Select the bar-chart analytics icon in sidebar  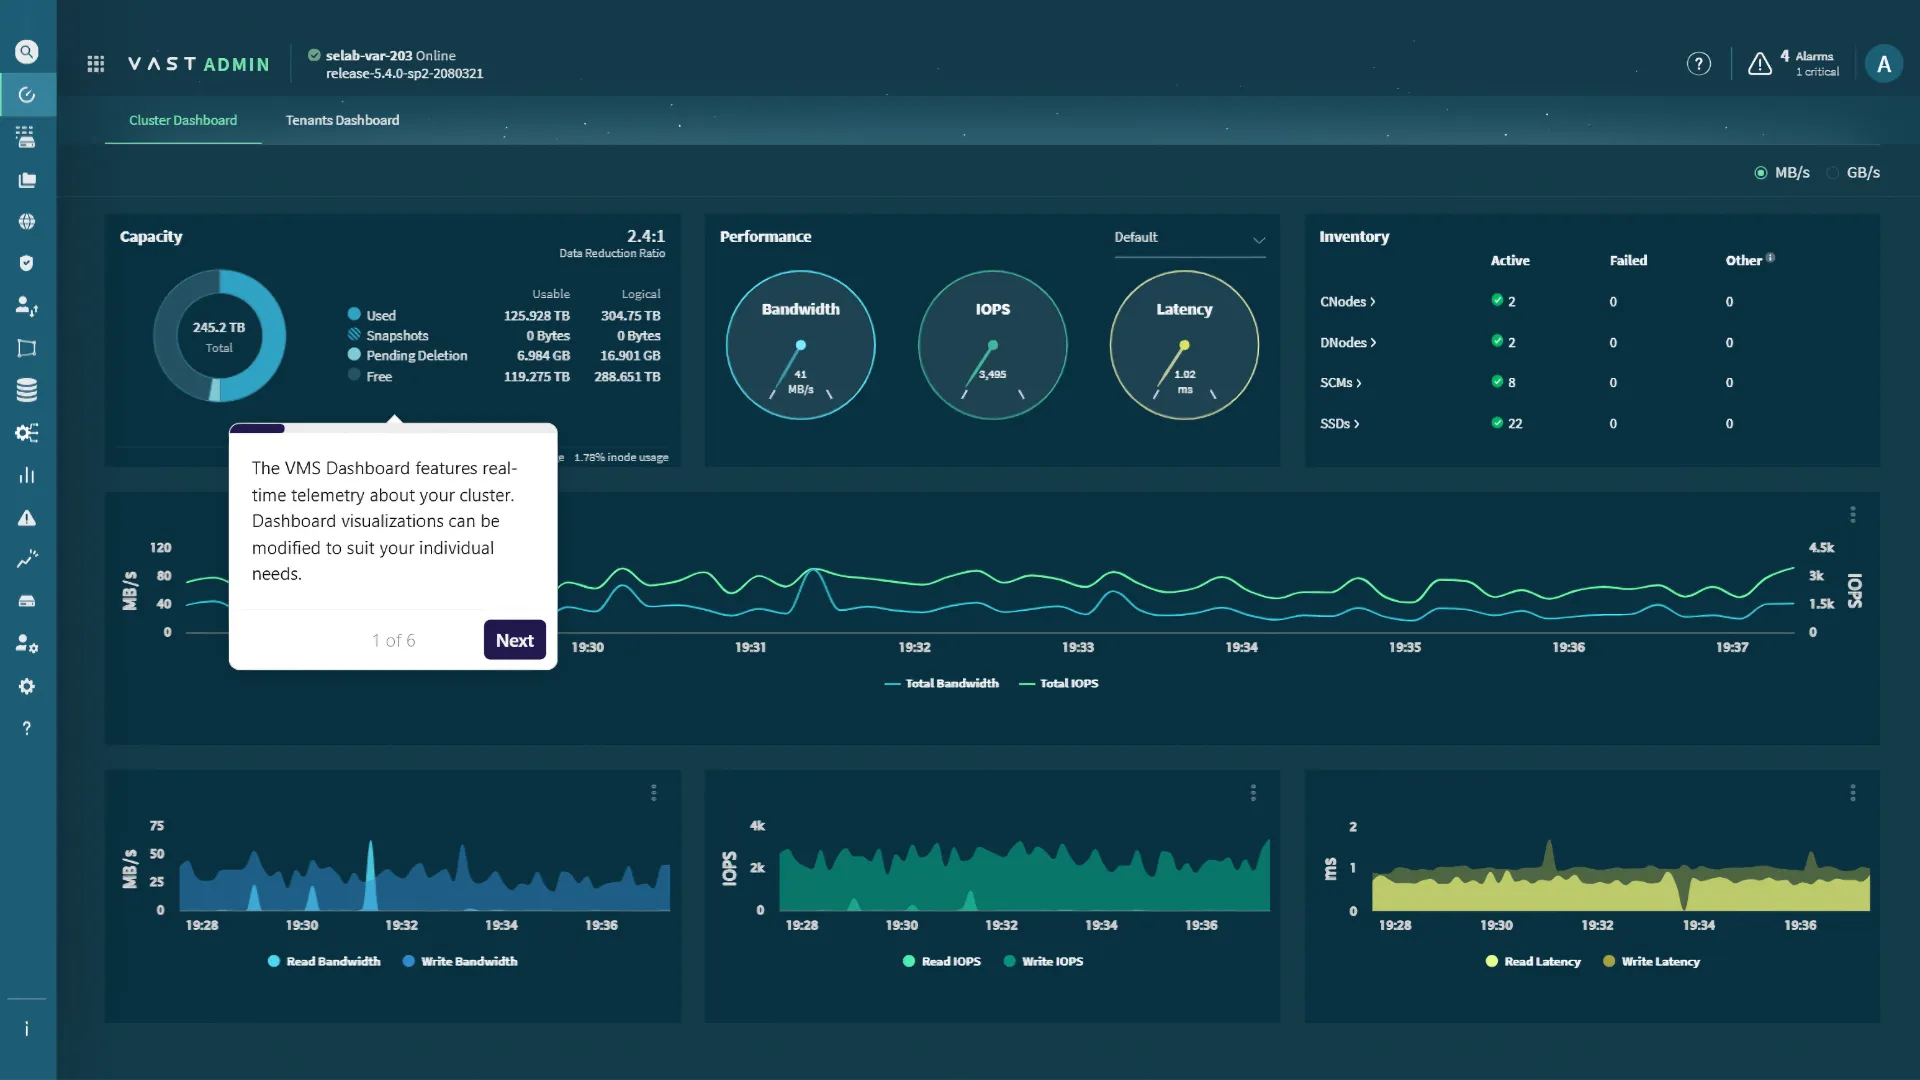coord(27,475)
